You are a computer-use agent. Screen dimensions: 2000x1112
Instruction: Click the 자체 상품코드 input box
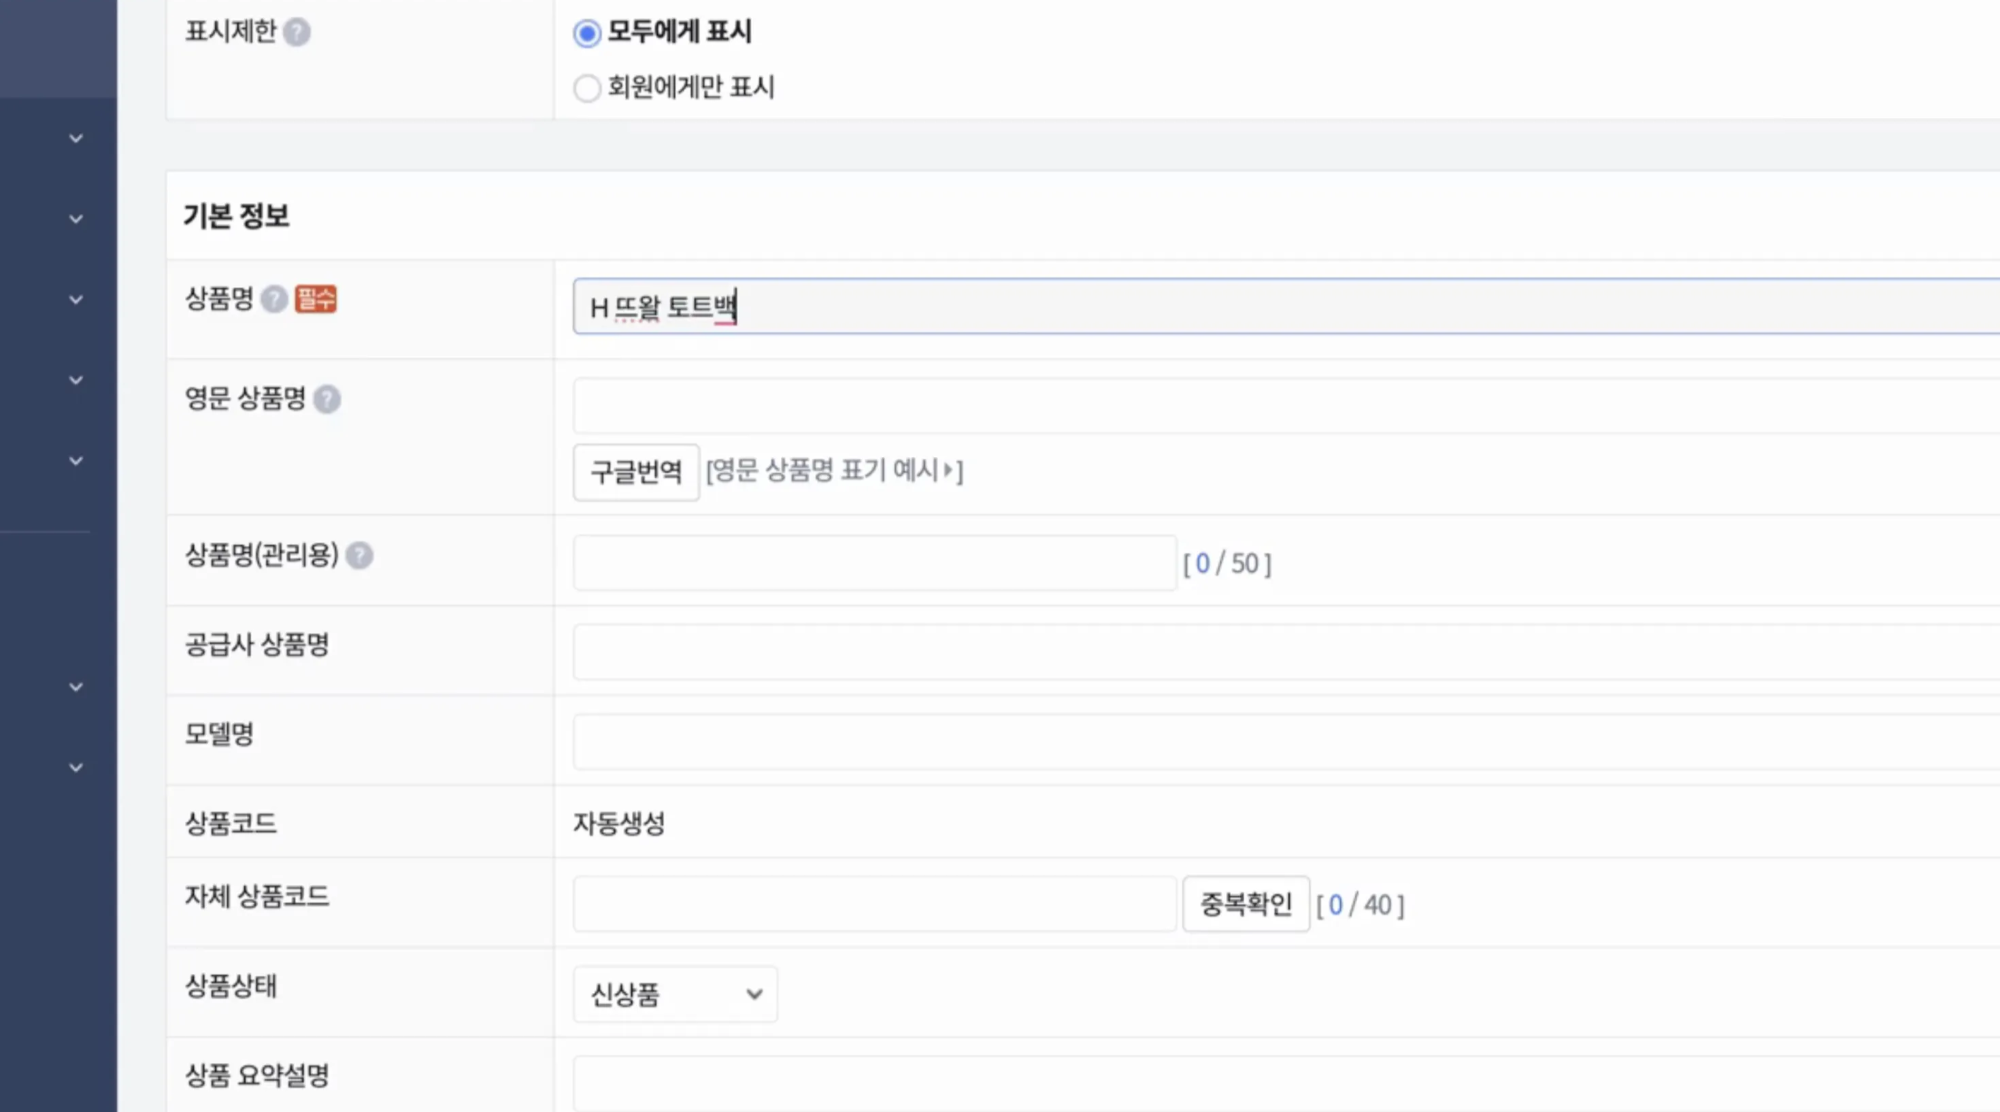pyautogui.click(x=870, y=902)
